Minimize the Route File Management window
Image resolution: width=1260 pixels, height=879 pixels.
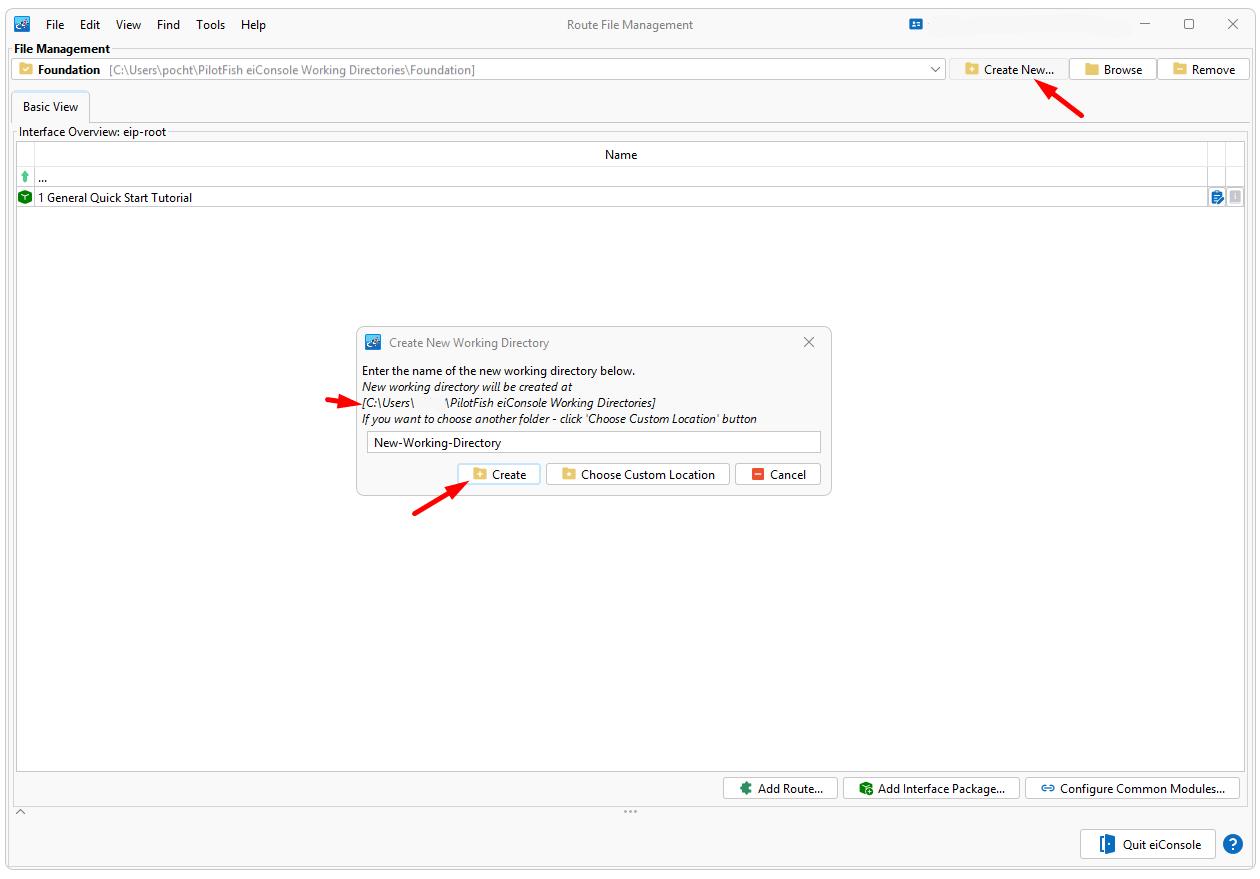coord(1145,24)
